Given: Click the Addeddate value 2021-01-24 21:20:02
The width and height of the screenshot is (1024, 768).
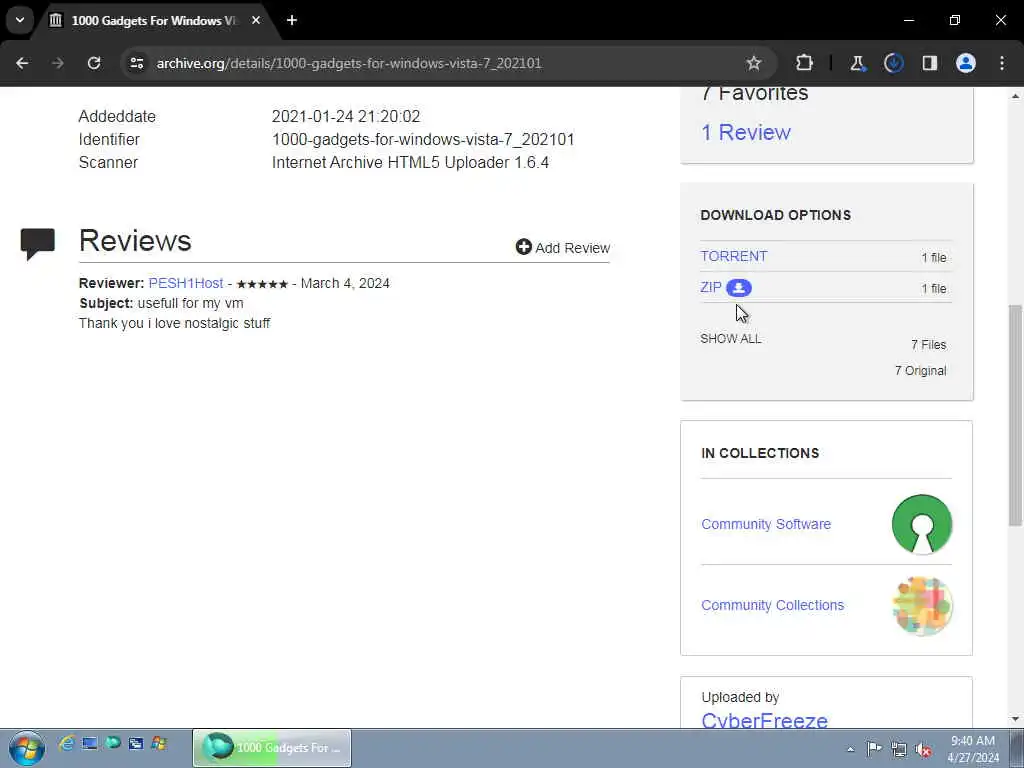Looking at the screenshot, I should pyautogui.click(x=345, y=116).
